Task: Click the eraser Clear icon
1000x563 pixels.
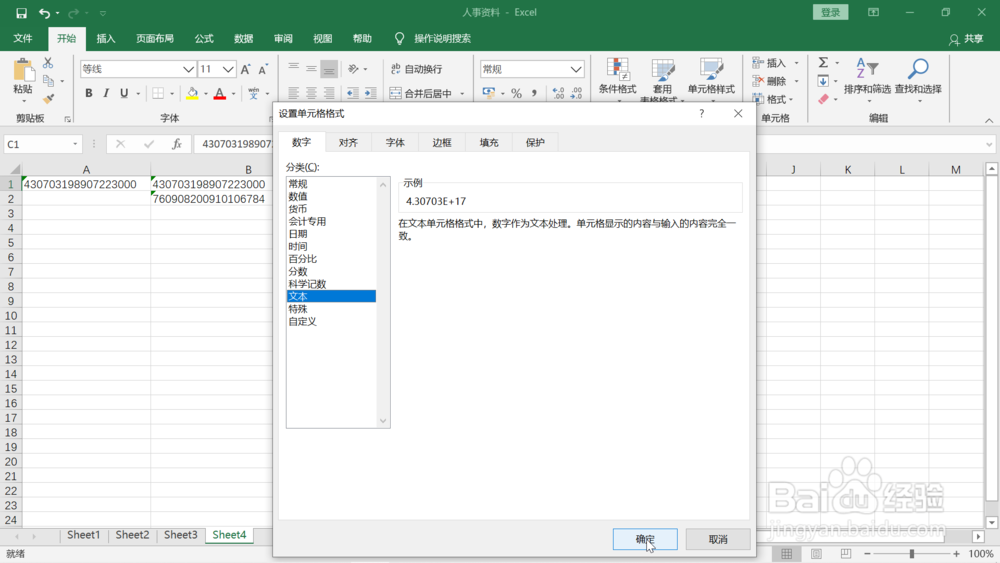Action: (x=823, y=99)
